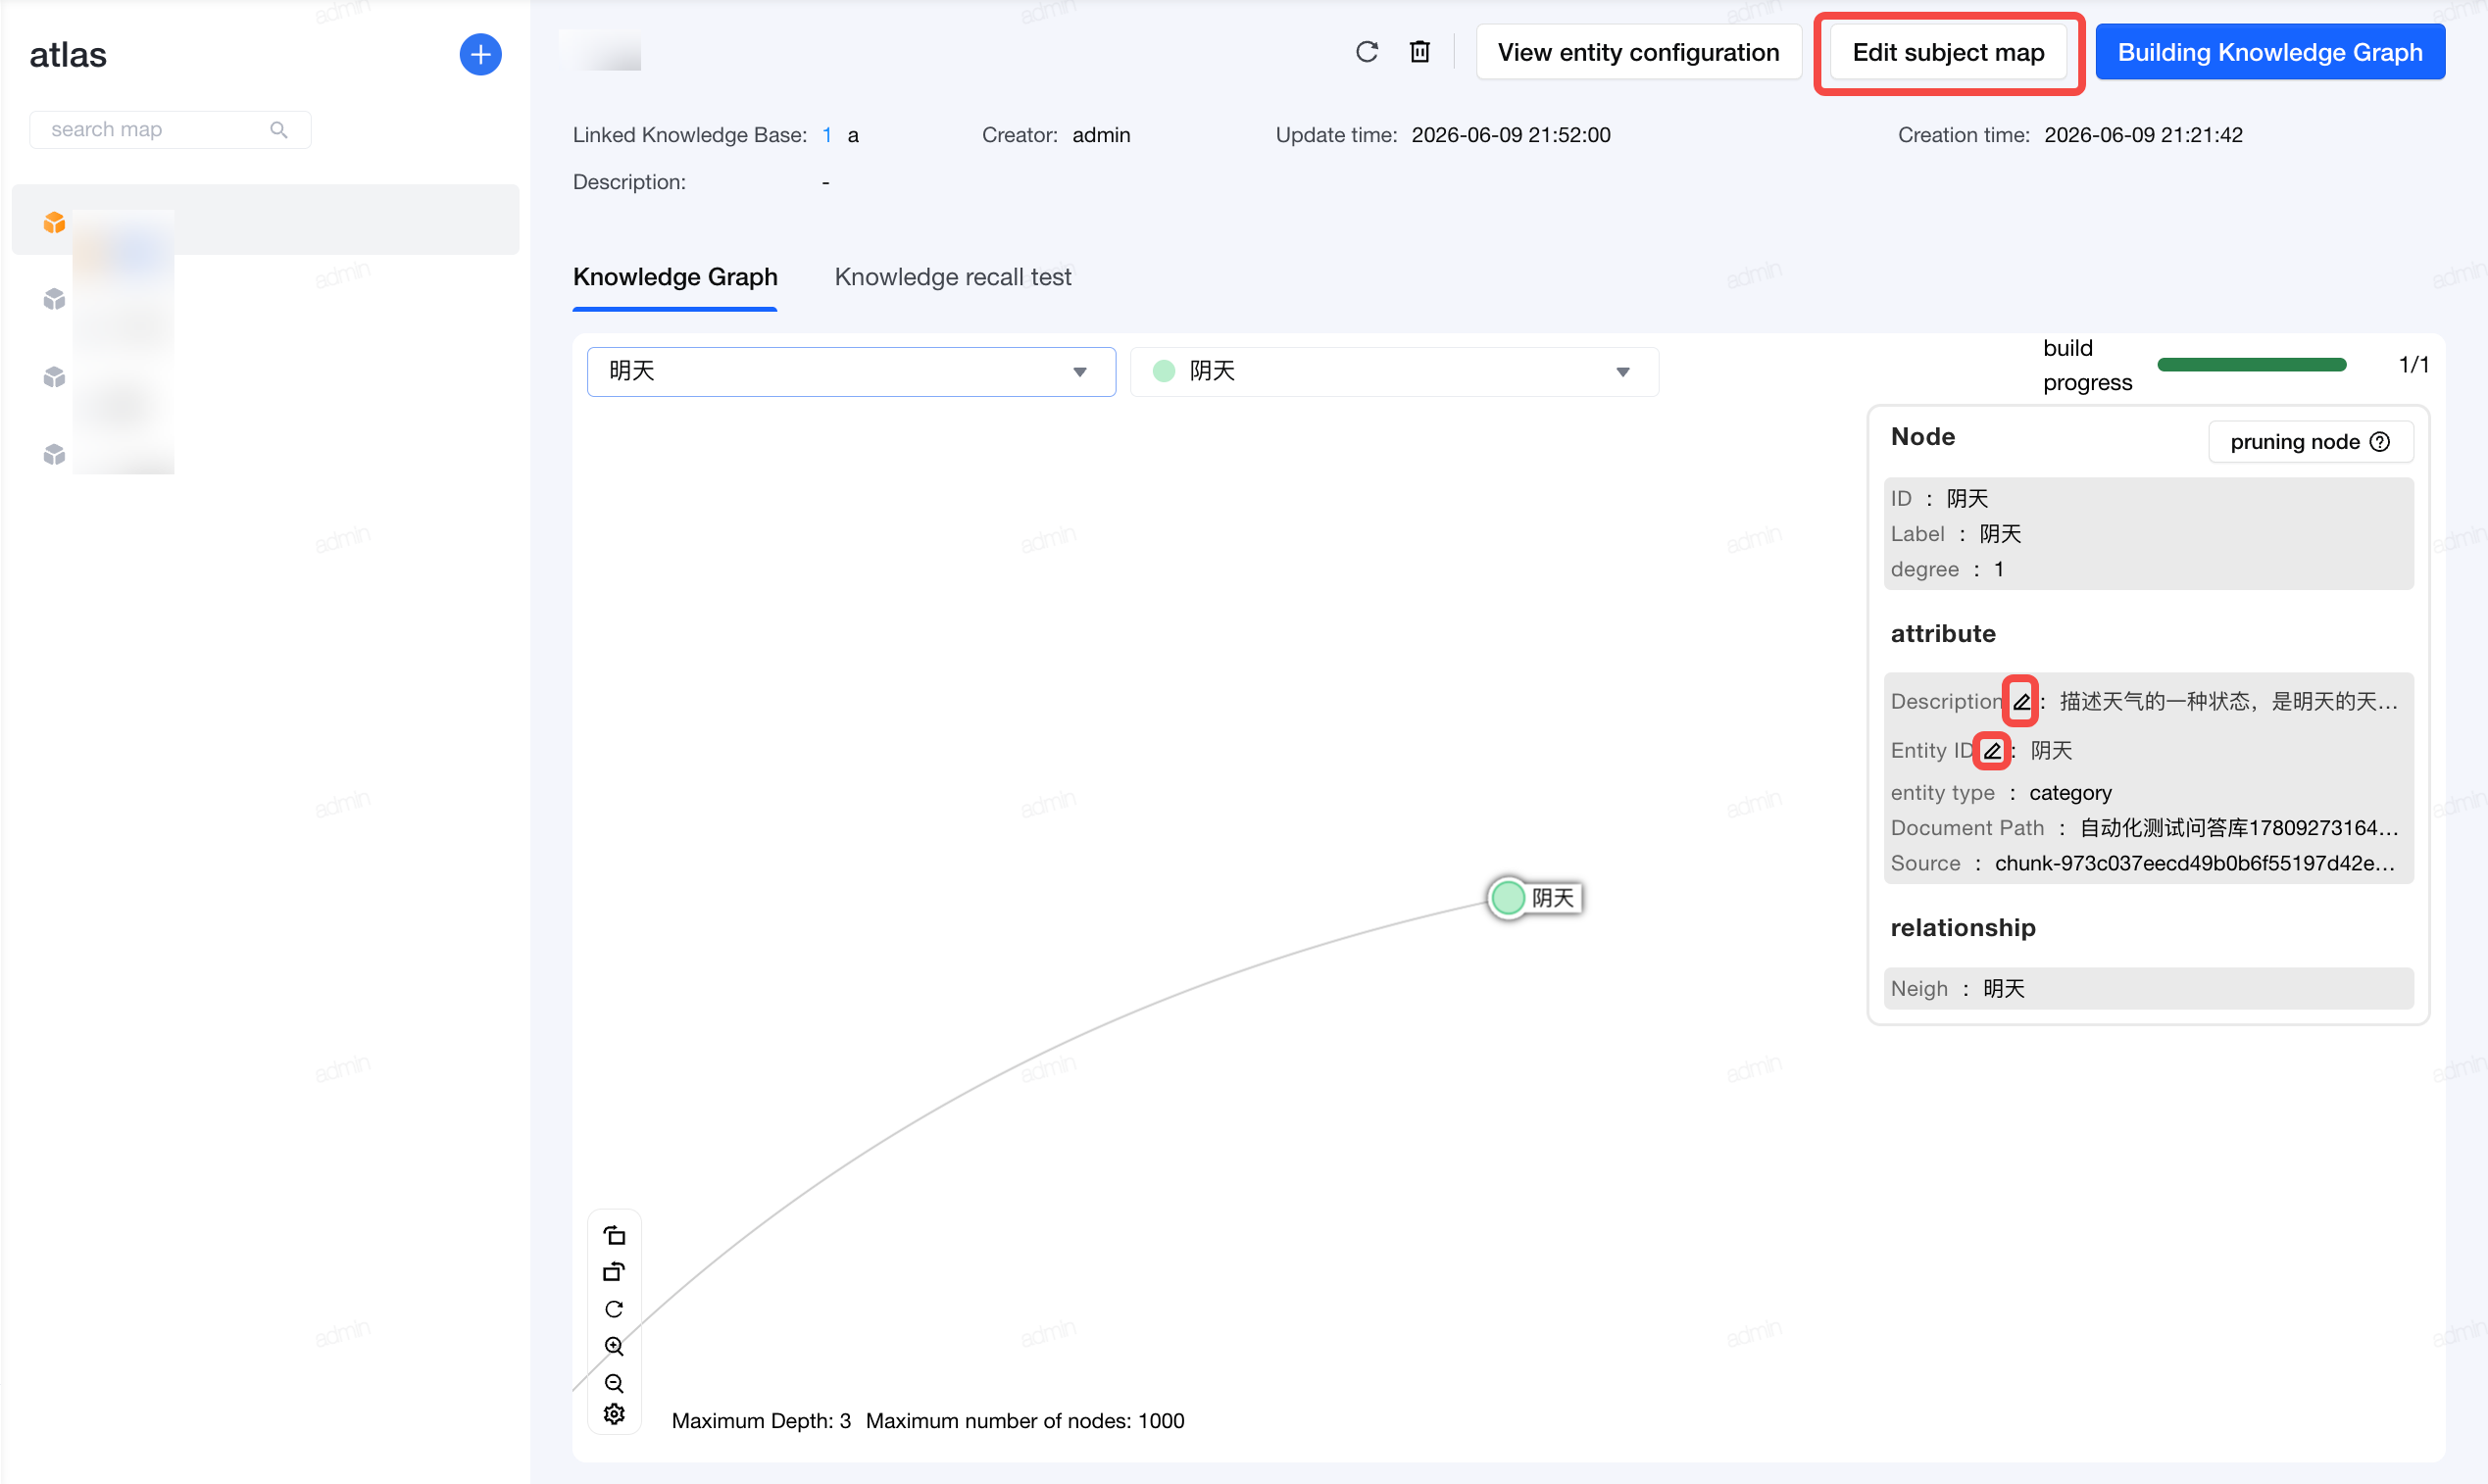Open graph settings gear icon
The width and height of the screenshot is (2488, 1484).
[614, 1414]
